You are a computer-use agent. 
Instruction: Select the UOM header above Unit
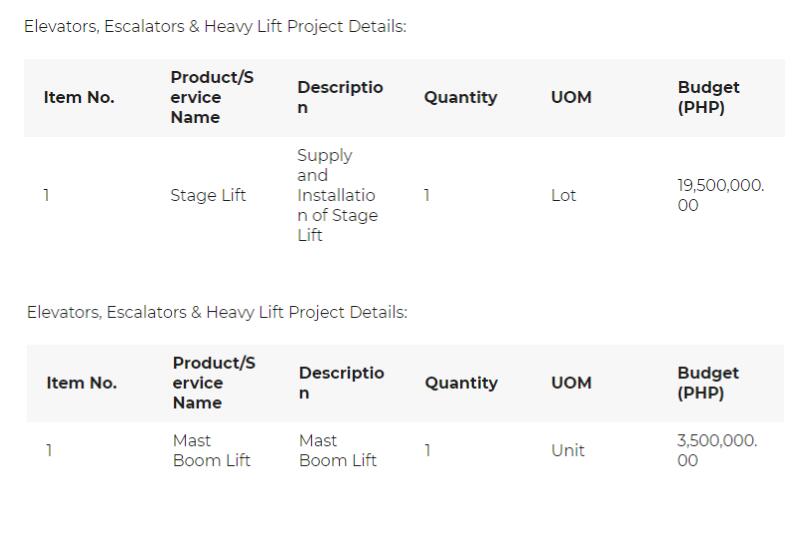point(571,383)
